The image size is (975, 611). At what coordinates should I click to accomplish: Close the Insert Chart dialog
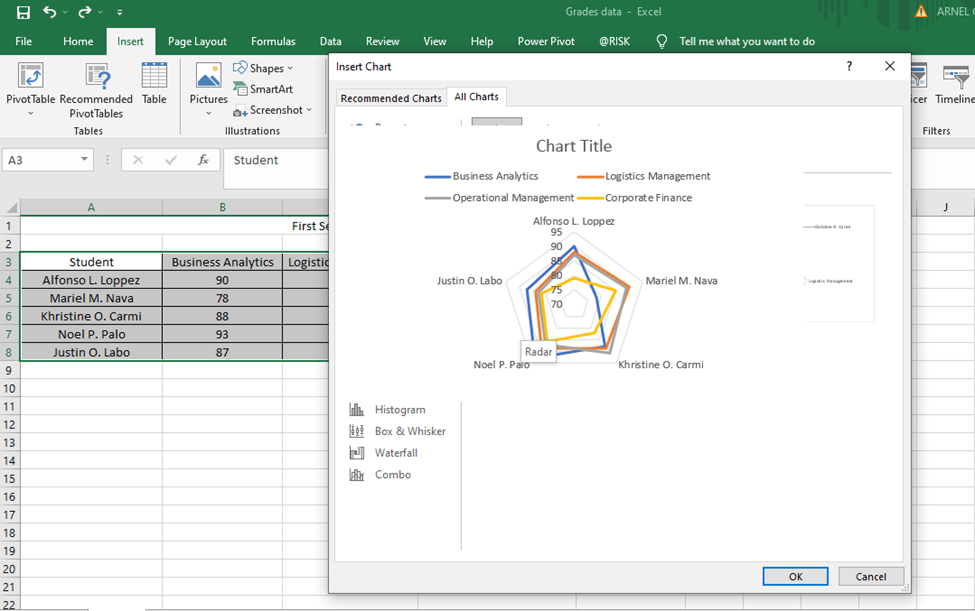tap(890, 66)
